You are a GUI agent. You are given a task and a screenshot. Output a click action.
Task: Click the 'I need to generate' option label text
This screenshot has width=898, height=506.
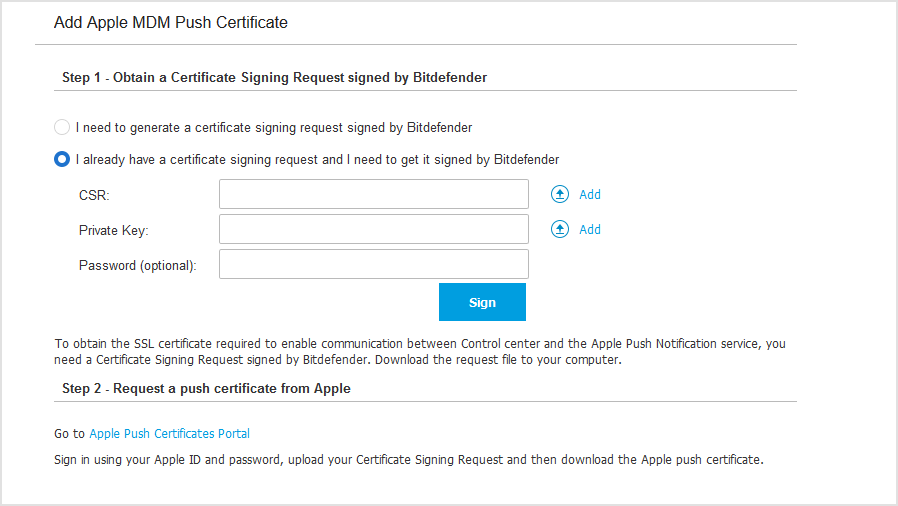(x=273, y=127)
